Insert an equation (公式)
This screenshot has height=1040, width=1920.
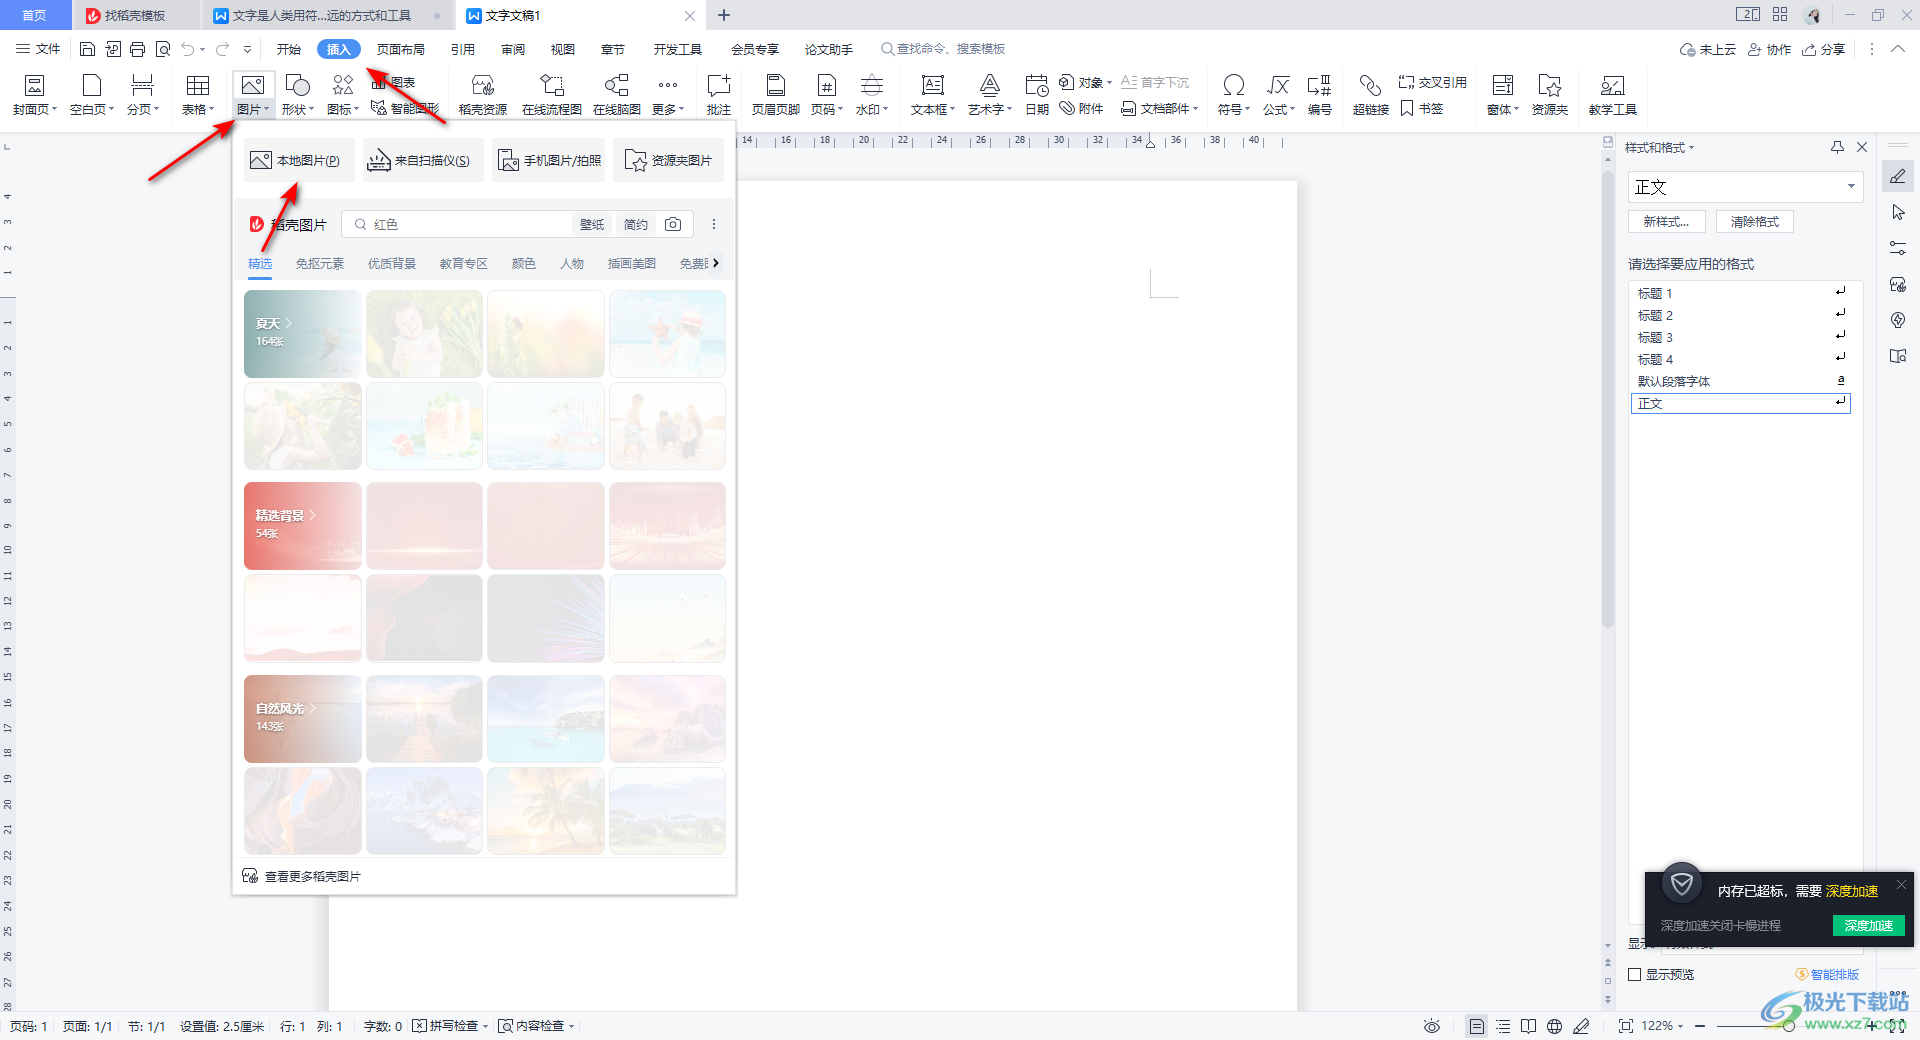[x=1279, y=96]
